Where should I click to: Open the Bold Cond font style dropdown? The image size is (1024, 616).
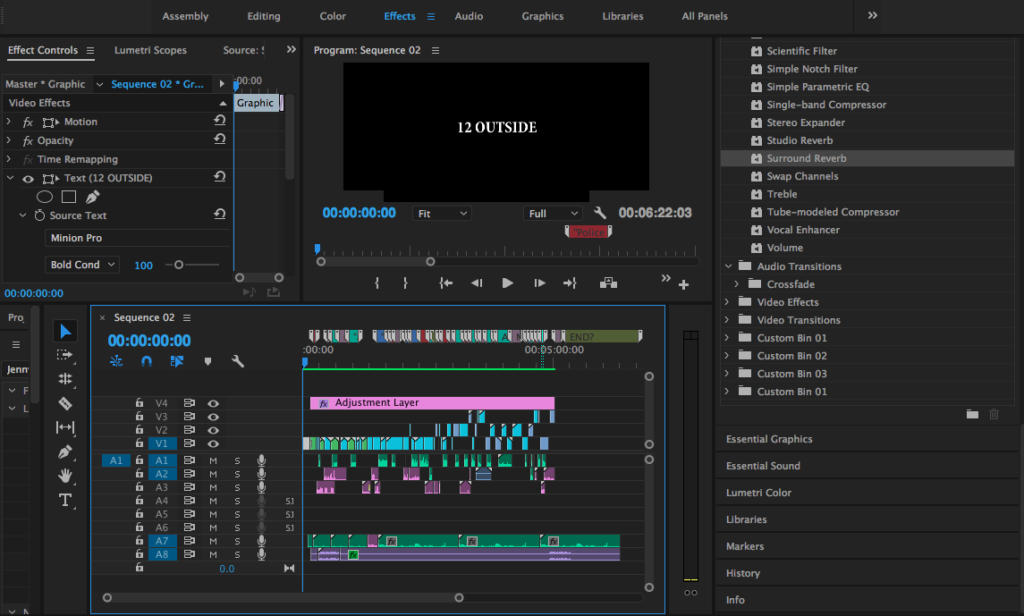pyautogui.click(x=82, y=265)
